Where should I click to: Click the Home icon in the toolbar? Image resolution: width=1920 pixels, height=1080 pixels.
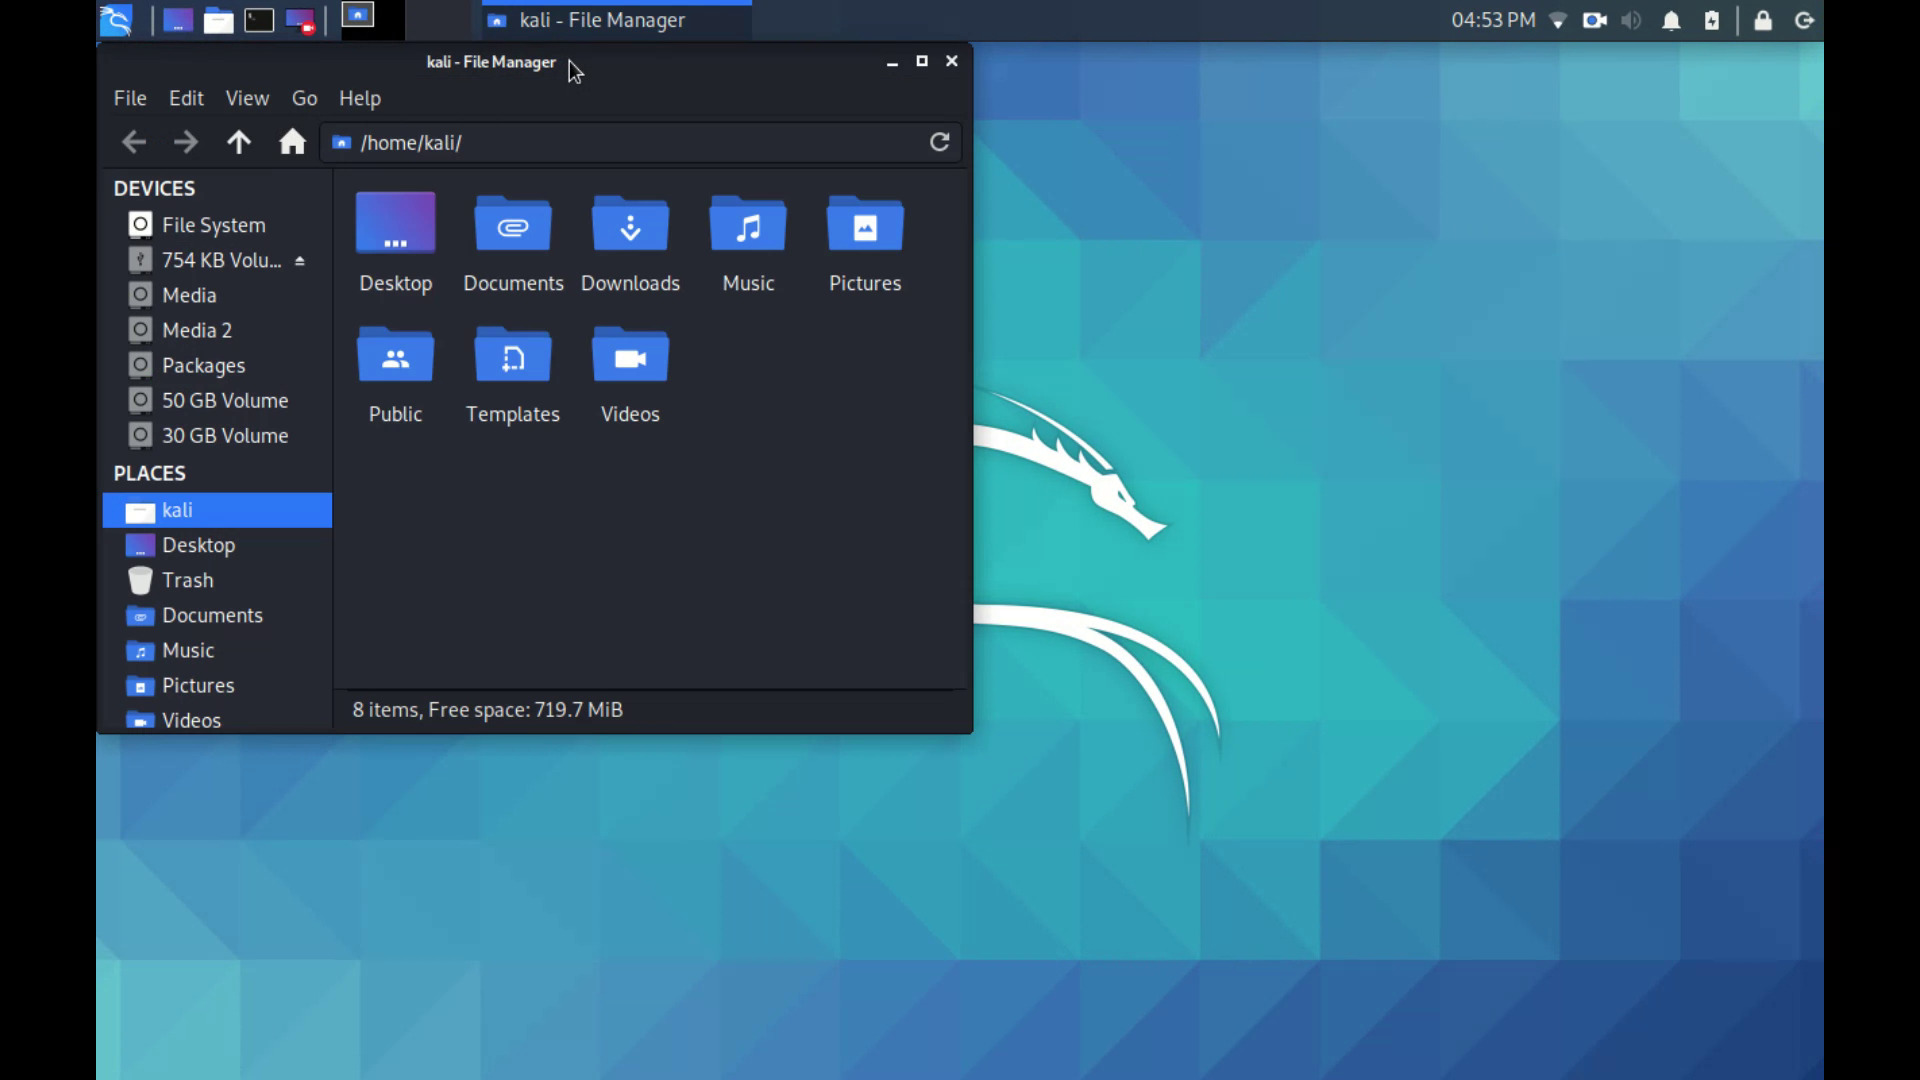292,142
